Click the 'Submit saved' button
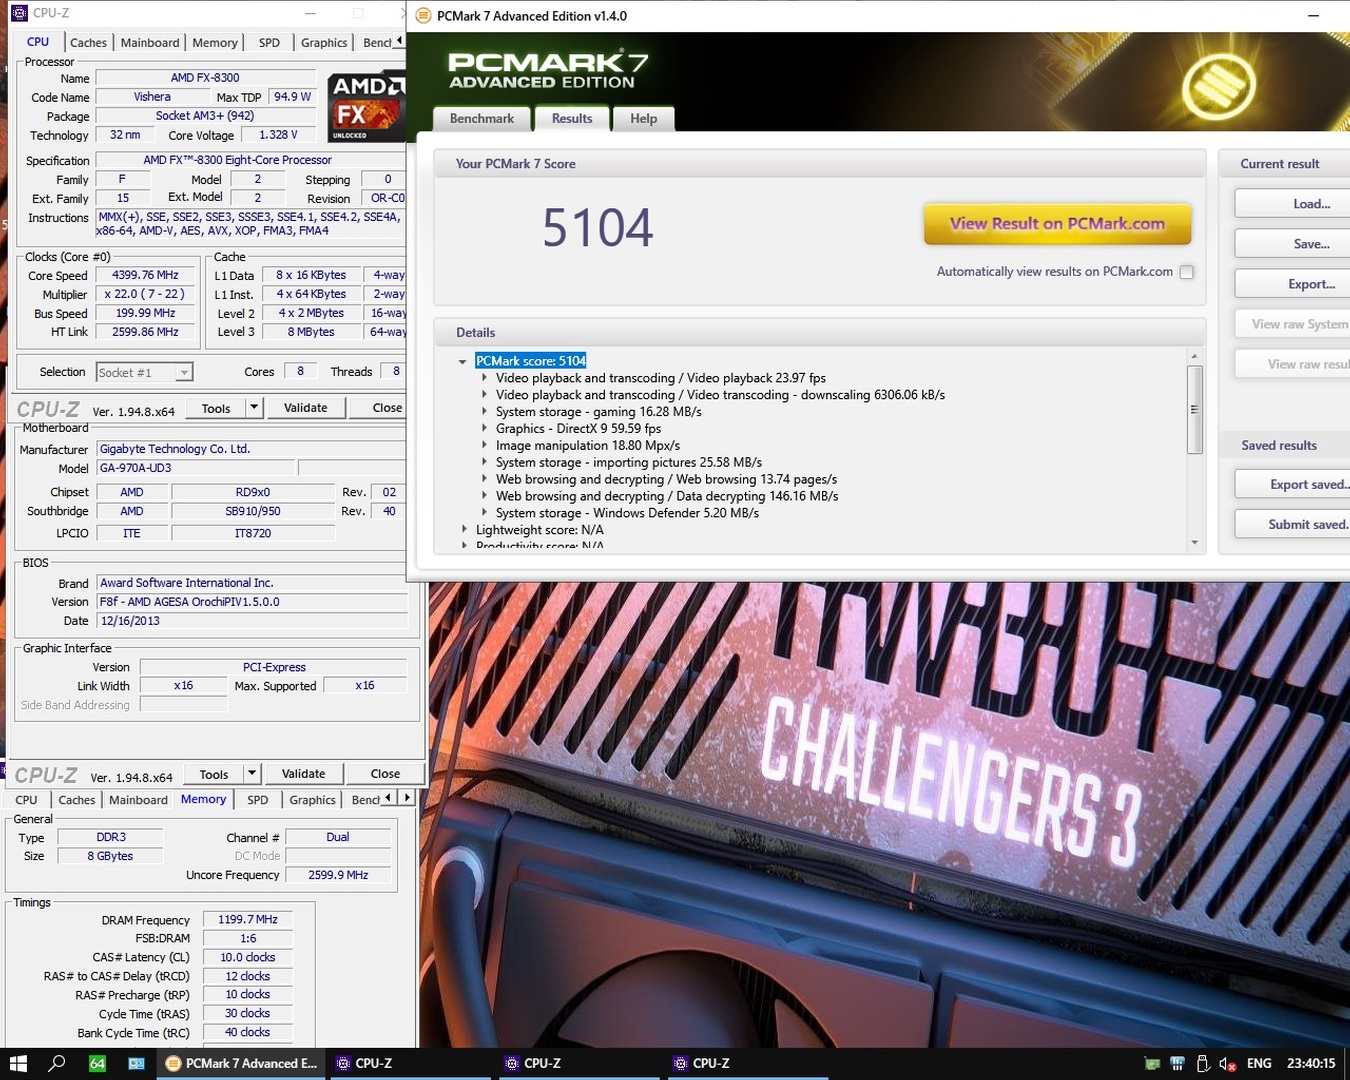The image size is (1350, 1080). (1292, 525)
